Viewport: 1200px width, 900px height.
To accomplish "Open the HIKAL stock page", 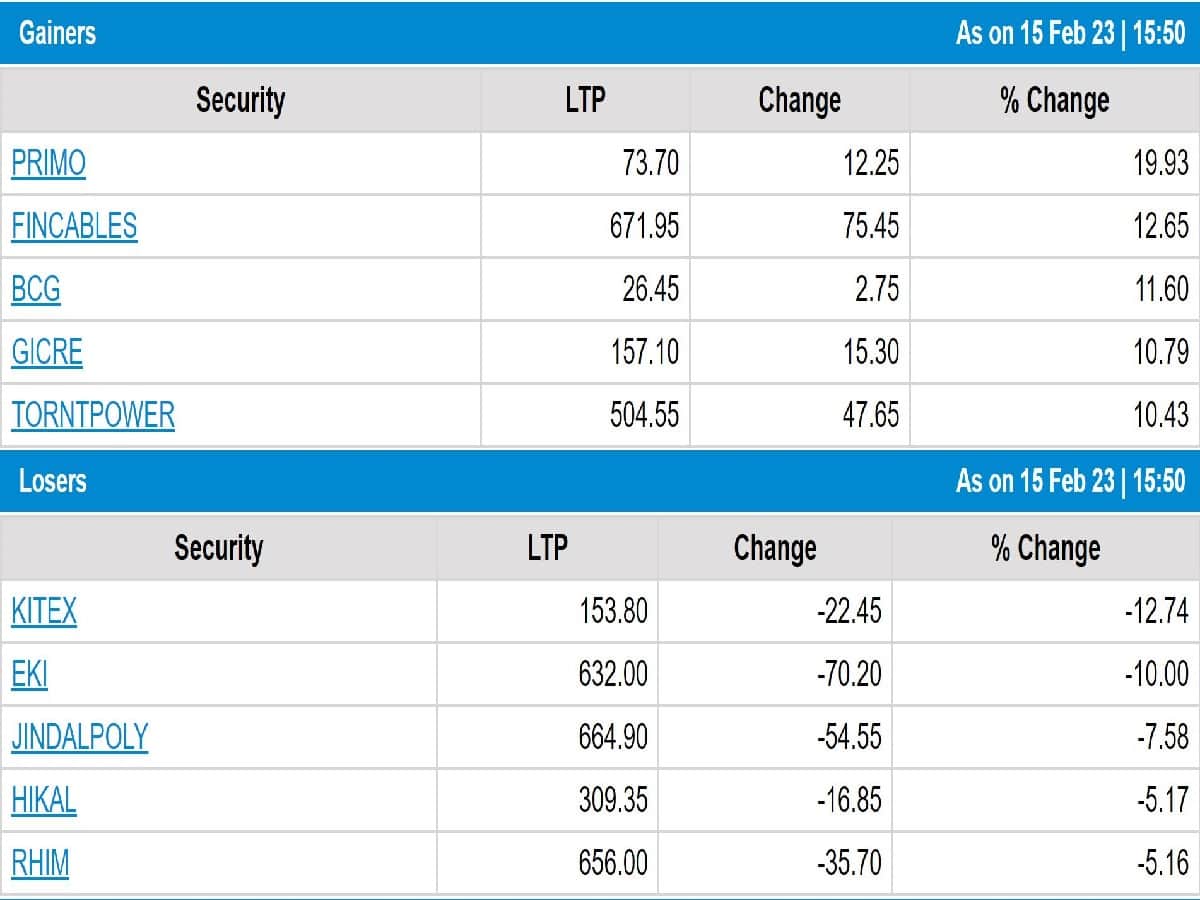I will click(45, 799).
